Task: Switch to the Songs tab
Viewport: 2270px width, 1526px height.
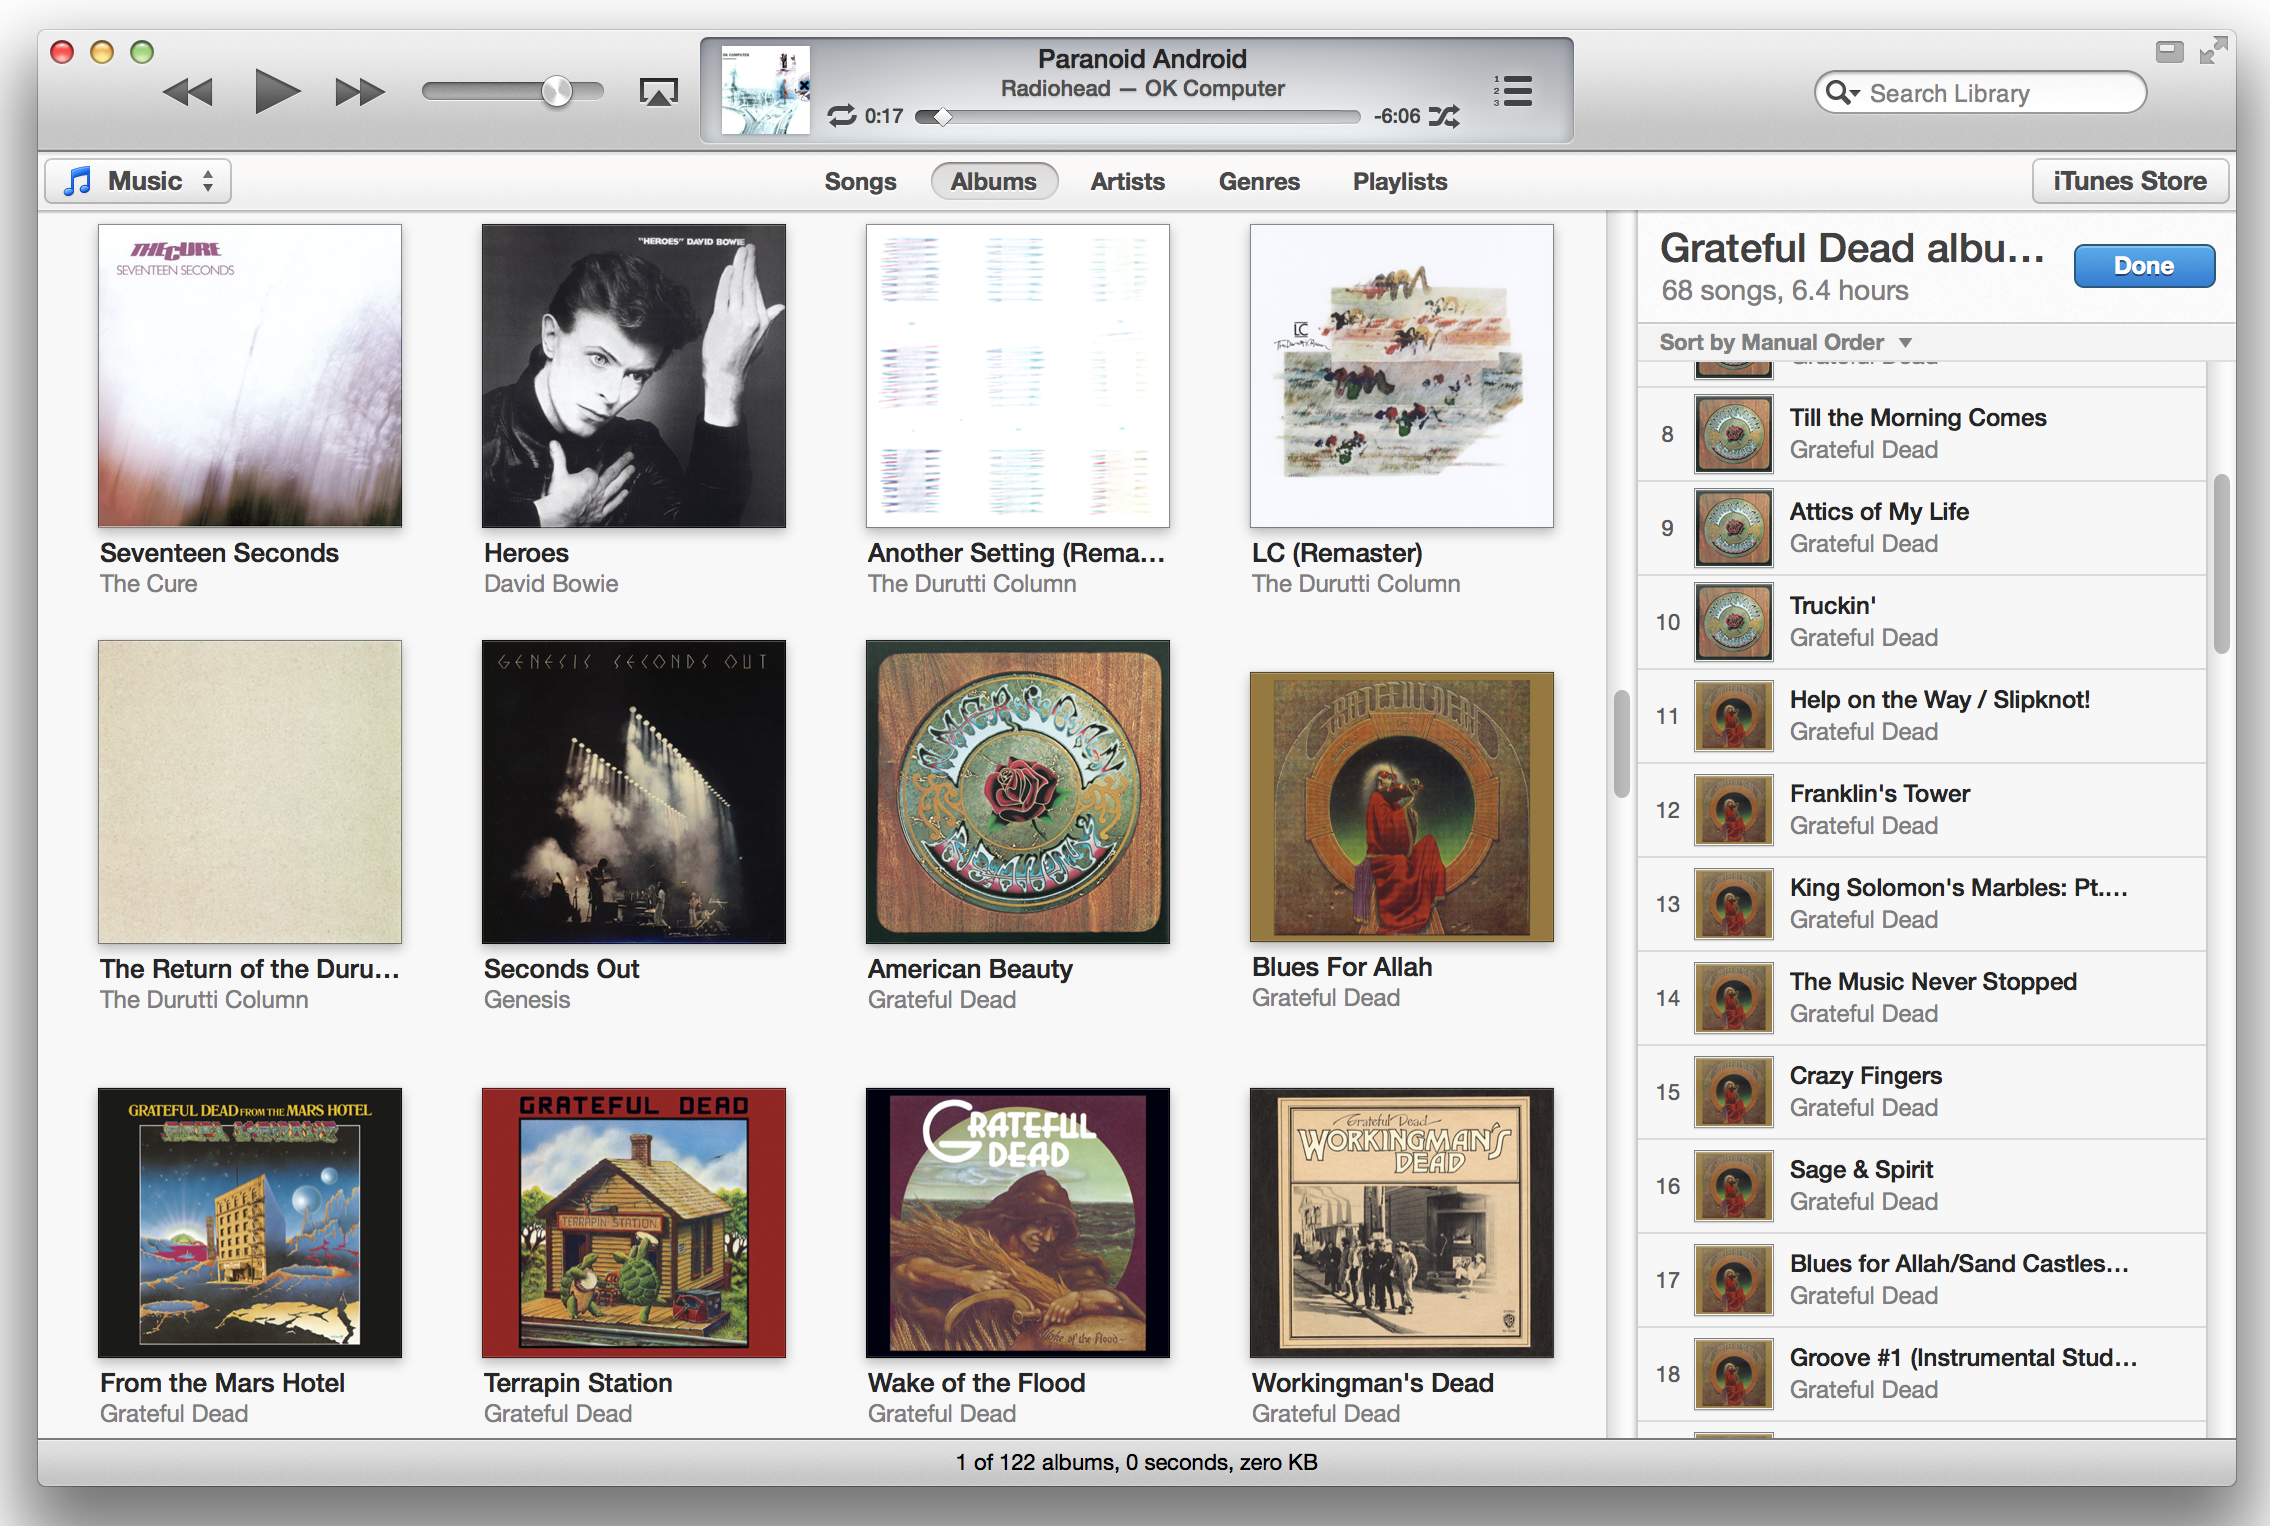Action: click(860, 181)
